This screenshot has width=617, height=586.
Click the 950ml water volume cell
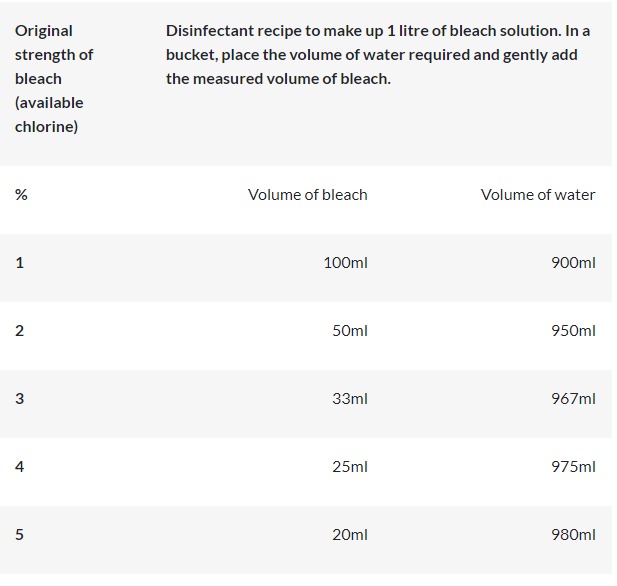[x=573, y=331]
